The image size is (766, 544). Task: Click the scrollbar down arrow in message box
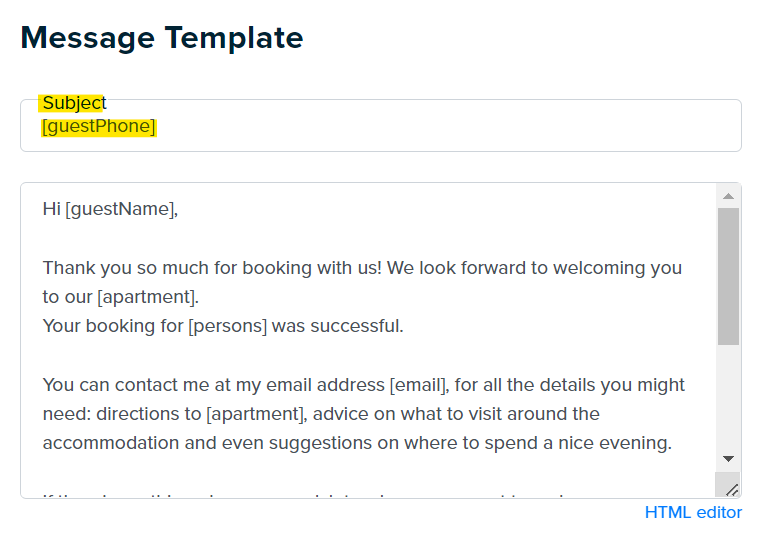point(728,459)
